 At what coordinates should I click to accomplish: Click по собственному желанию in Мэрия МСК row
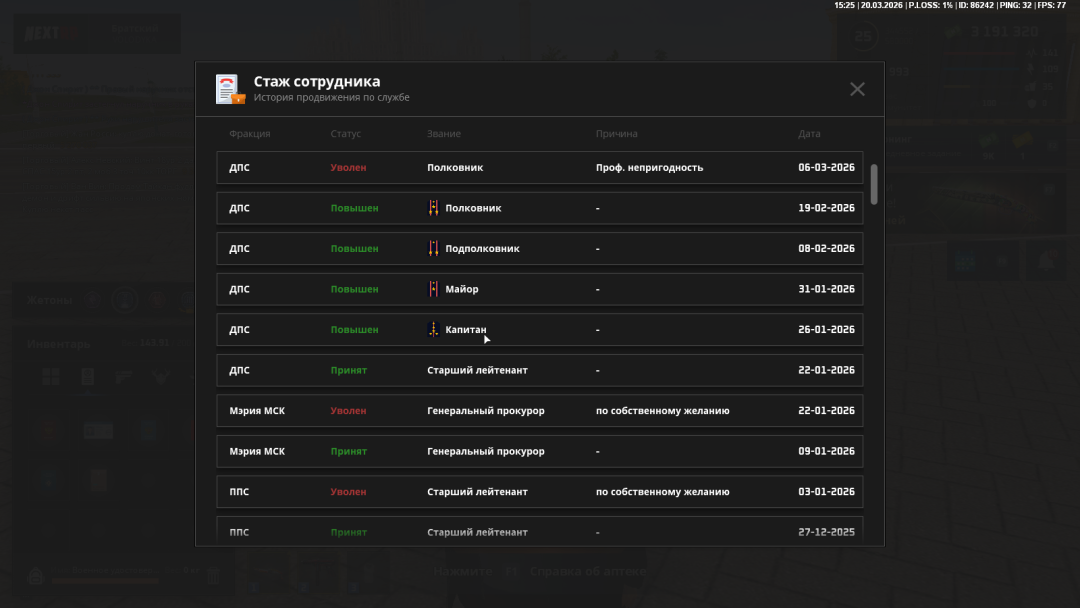(x=662, y=411)
